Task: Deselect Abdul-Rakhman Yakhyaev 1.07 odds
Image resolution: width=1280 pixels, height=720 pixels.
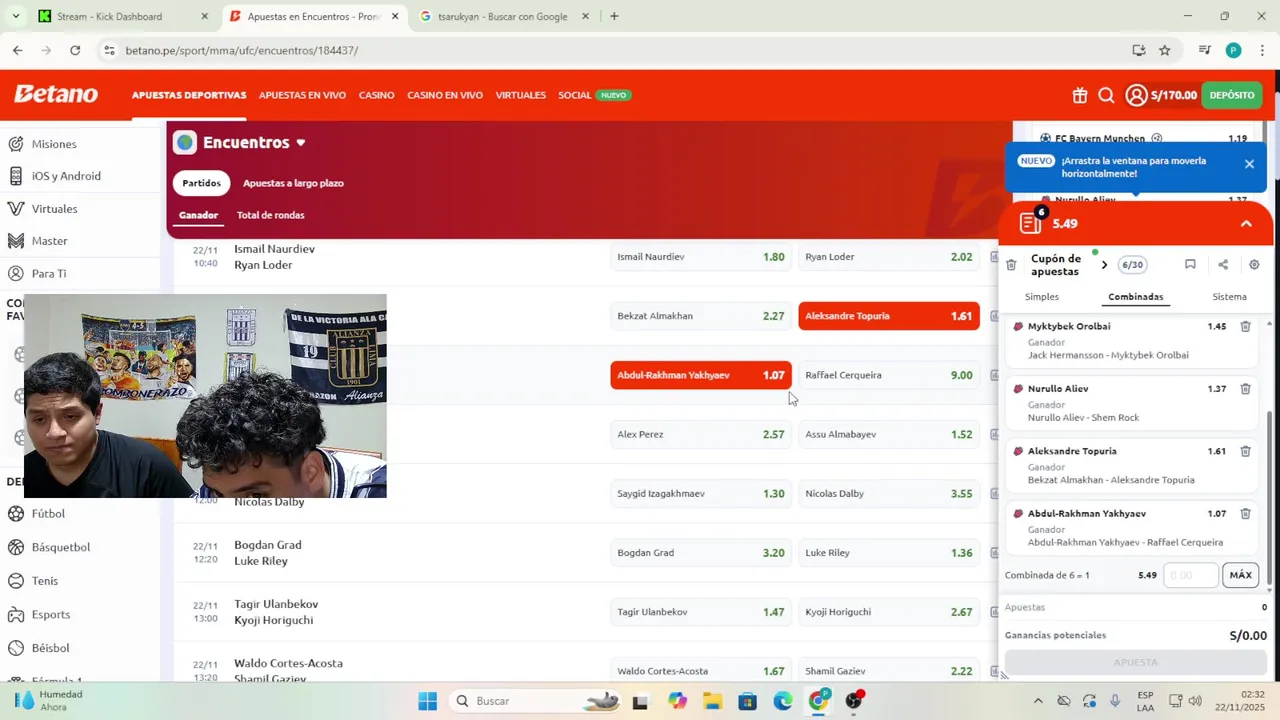Action: pyautogui.click(x=701, y=375)
